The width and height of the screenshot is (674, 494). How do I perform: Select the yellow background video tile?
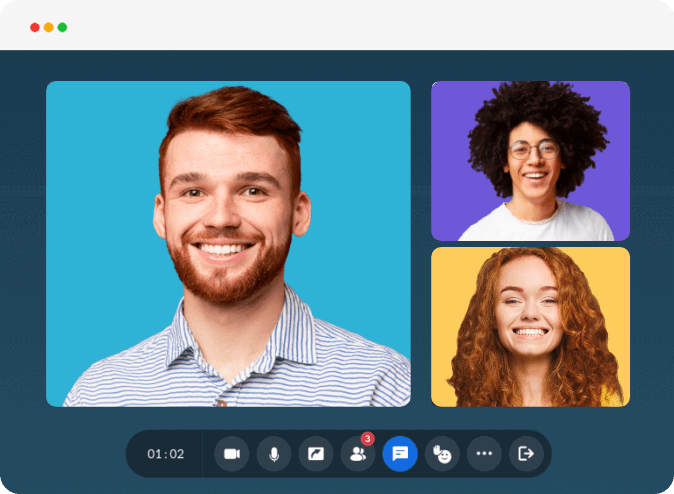tap(530, 327)
